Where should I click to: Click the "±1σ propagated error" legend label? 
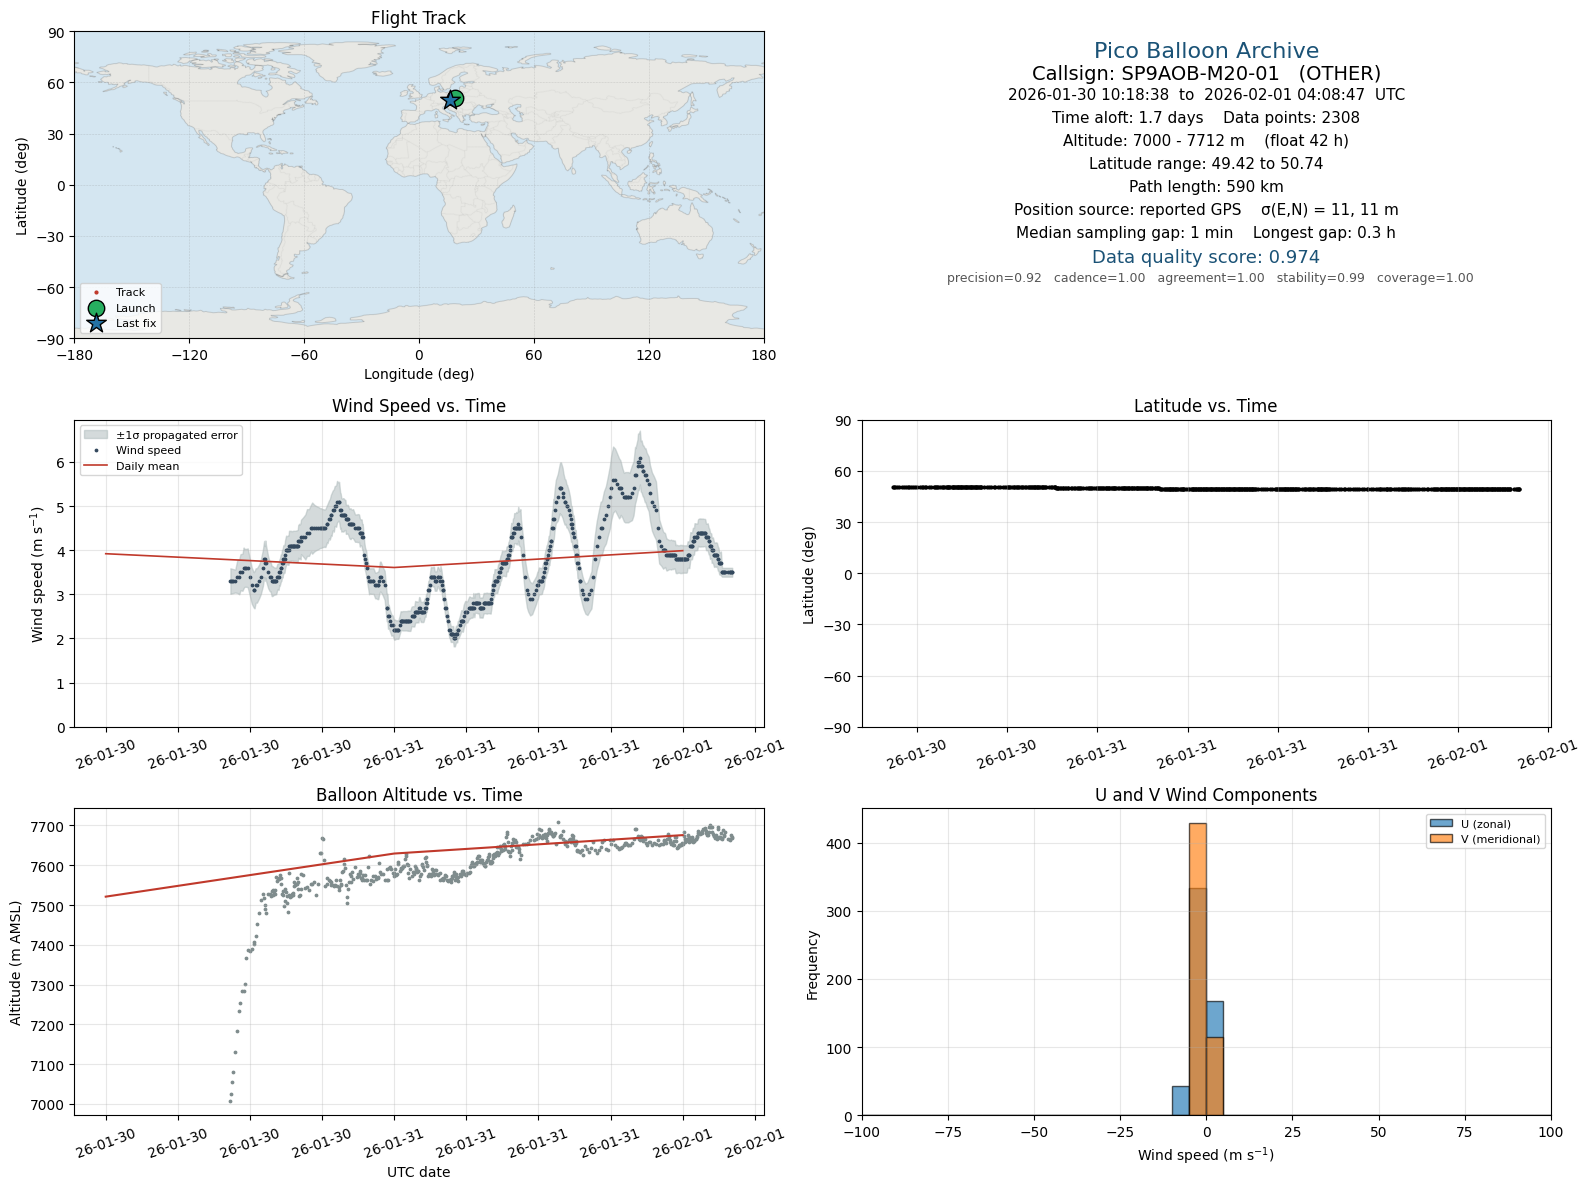click(x=177, y=435)
